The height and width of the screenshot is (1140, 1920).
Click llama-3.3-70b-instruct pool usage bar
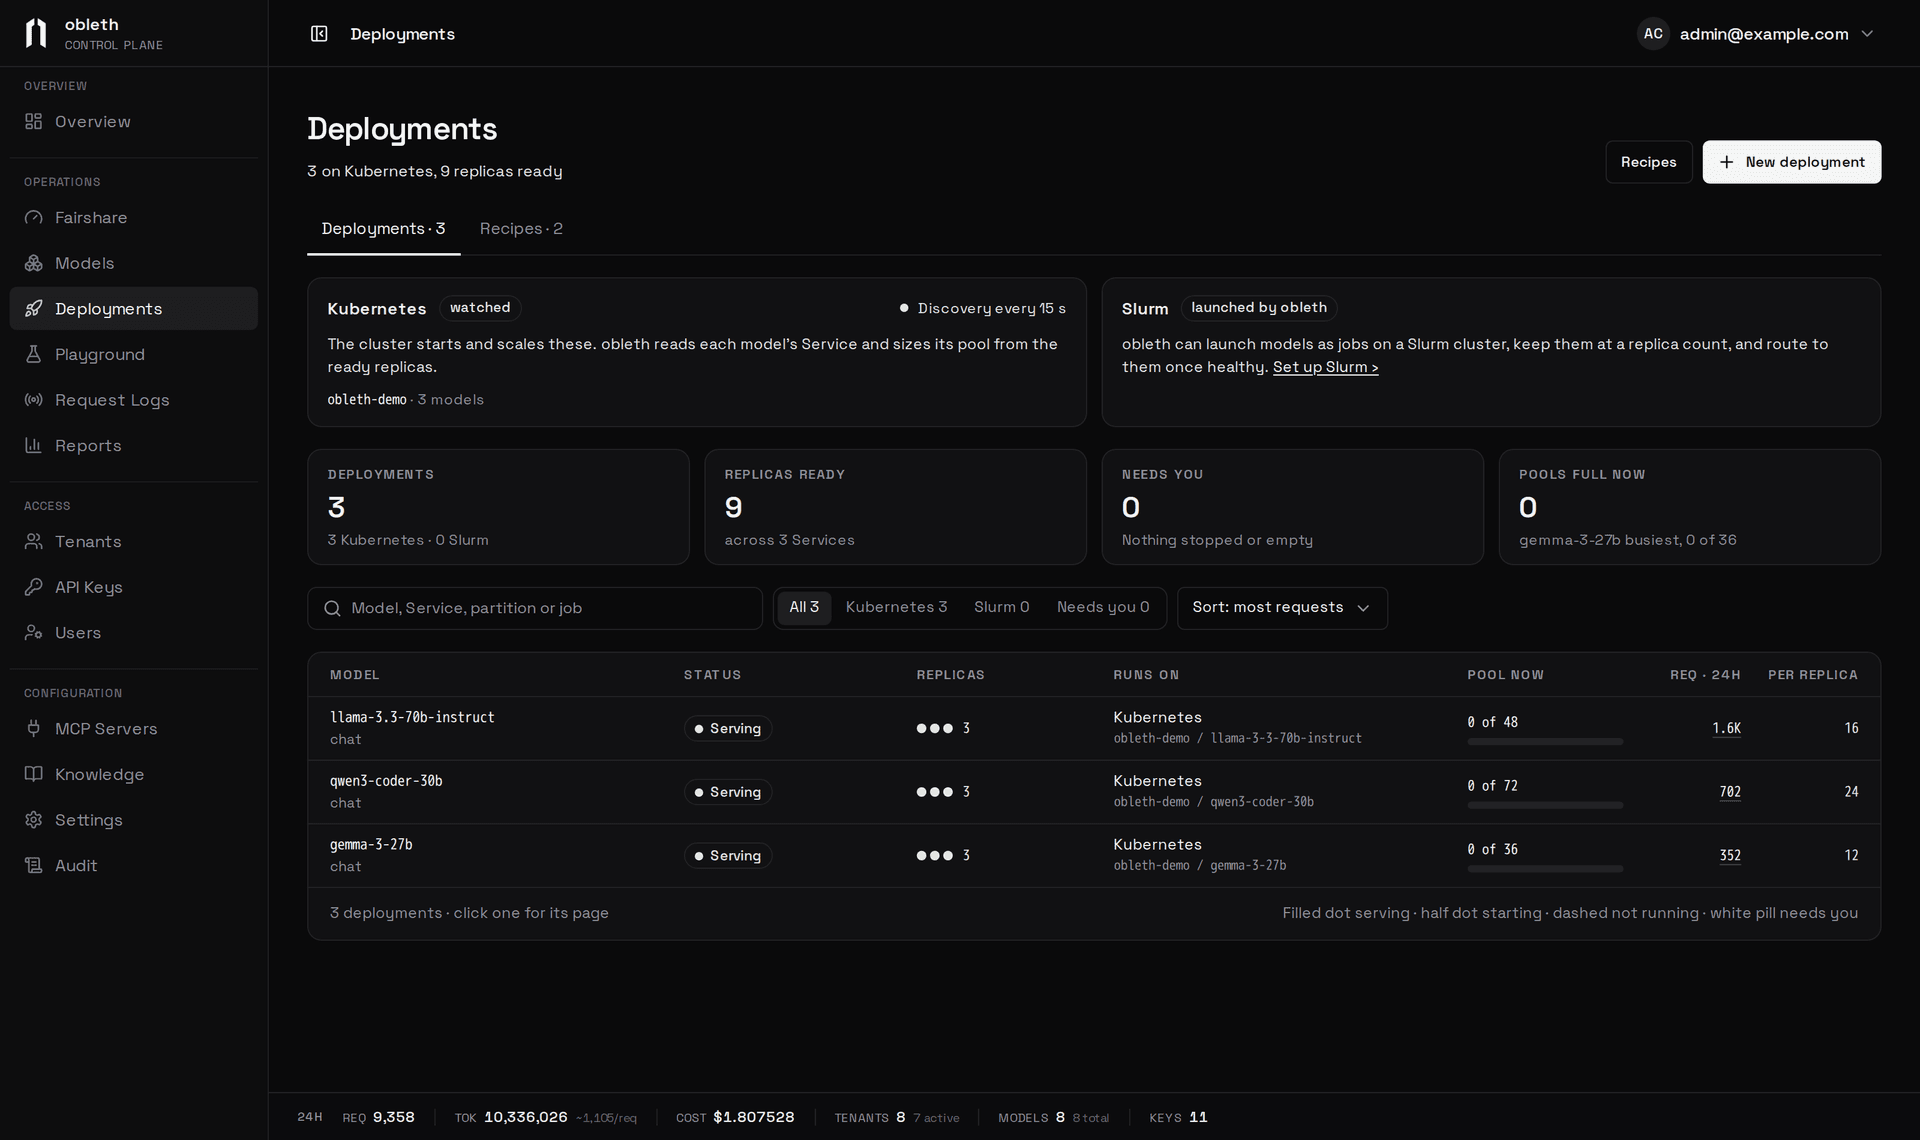tap(1545, 742)
